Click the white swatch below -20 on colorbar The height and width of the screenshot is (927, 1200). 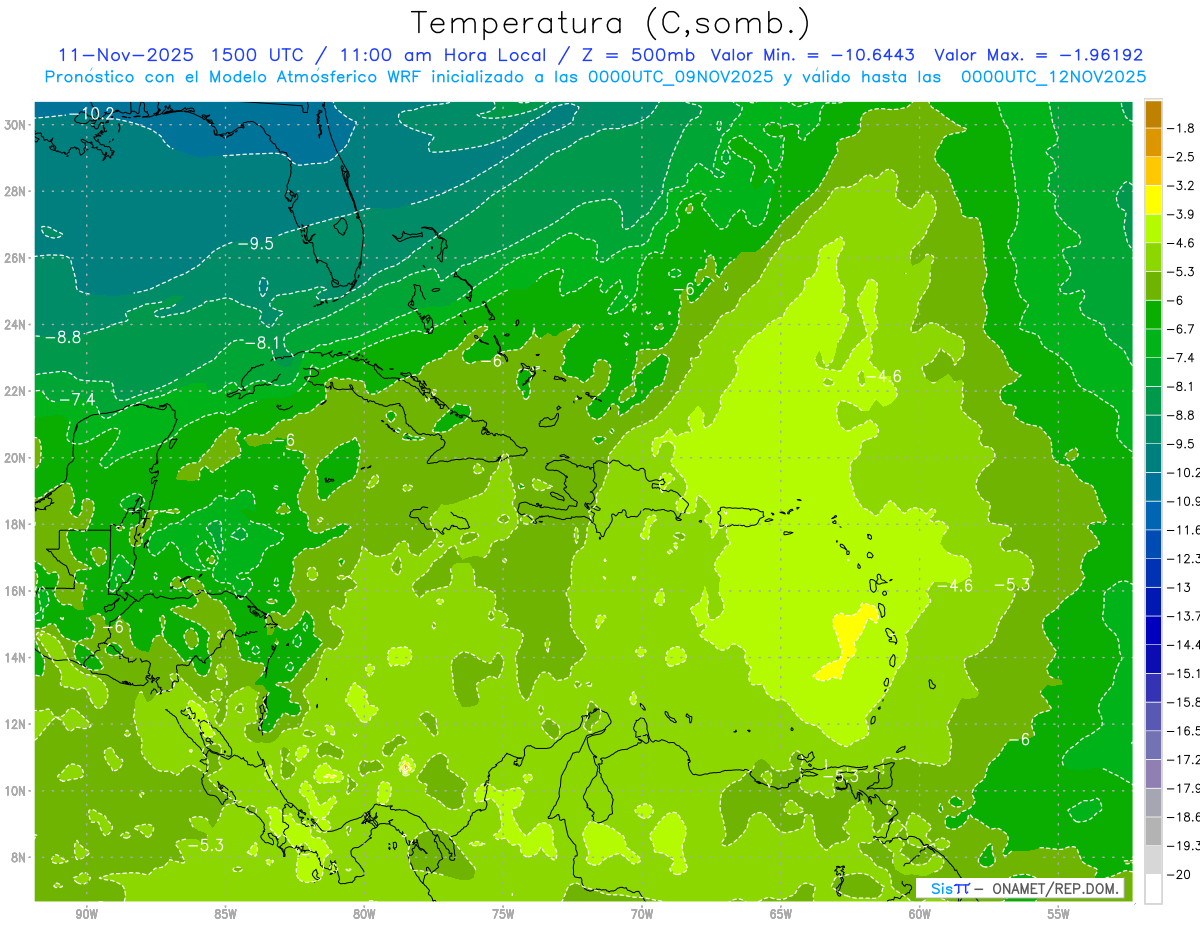[x=1153, y=888]
